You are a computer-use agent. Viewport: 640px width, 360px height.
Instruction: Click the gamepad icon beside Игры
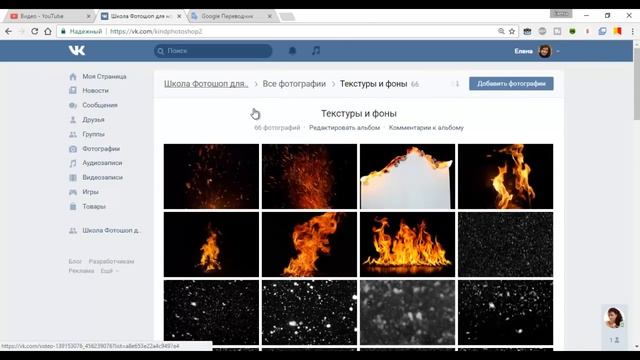click(73, 192)
